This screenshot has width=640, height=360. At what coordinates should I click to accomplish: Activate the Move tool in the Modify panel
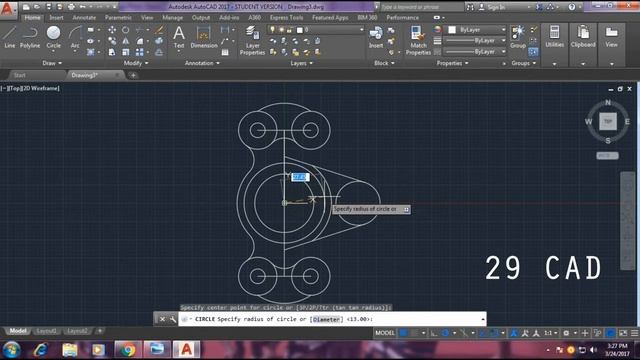click(112, 30)
